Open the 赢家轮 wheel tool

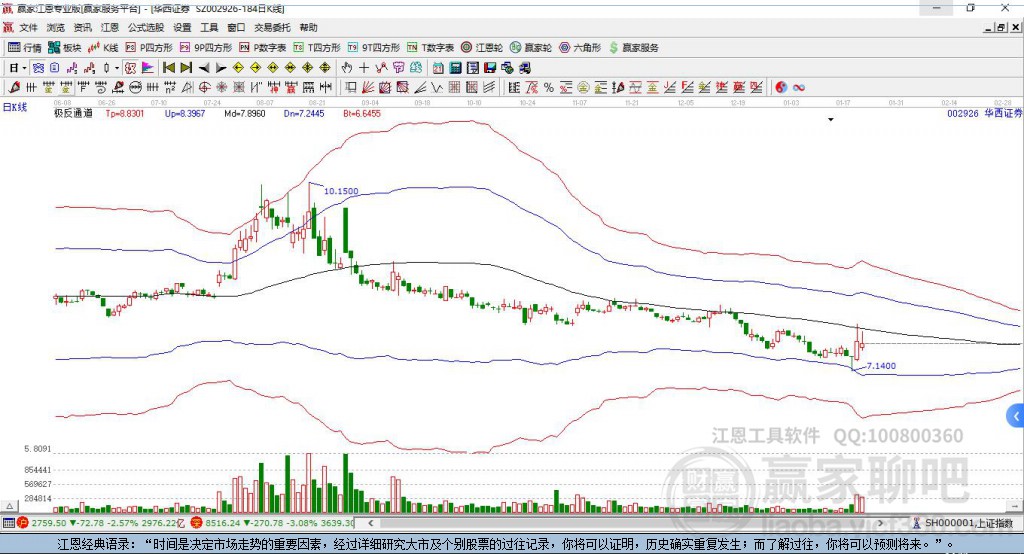[x=530, y=48]
